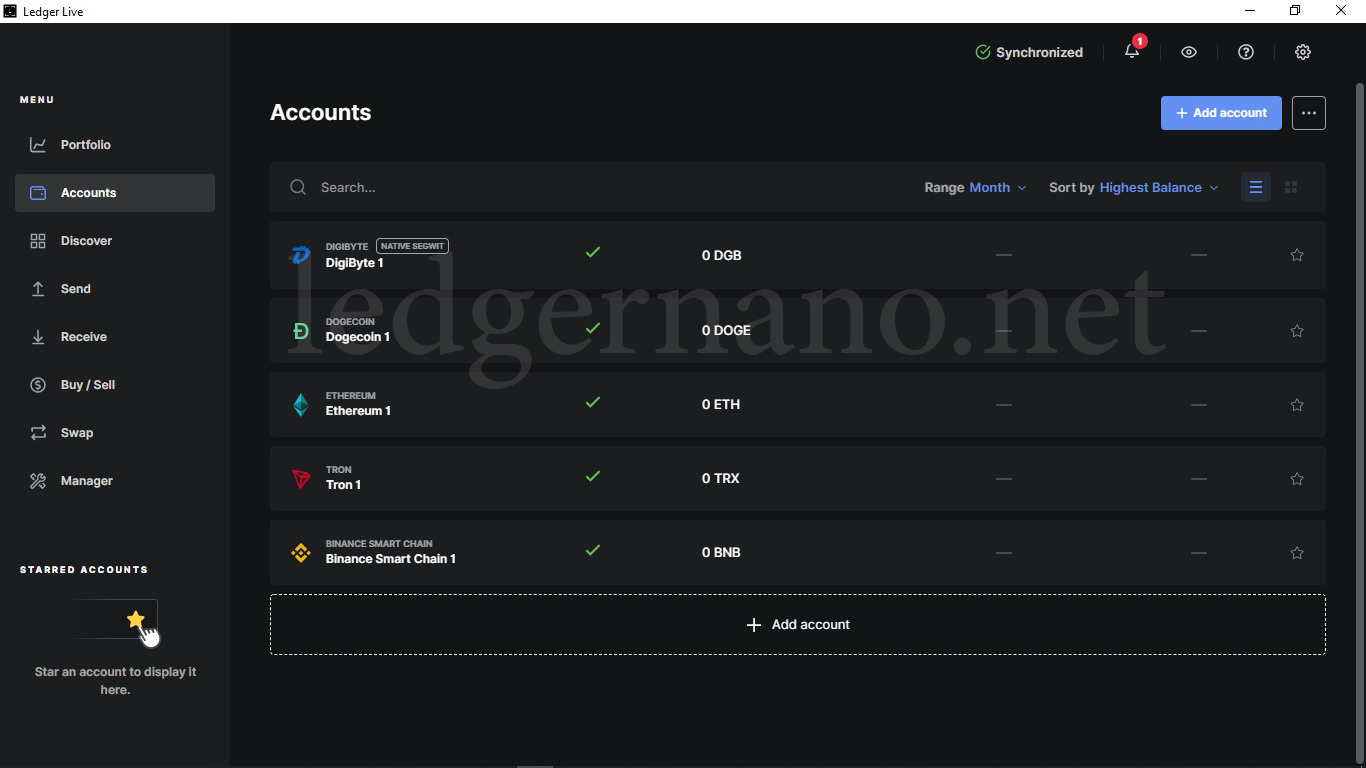Screen dimensions: 1366x768
Task: Open the Ethereum 1 account name
Action: (358, 411)
